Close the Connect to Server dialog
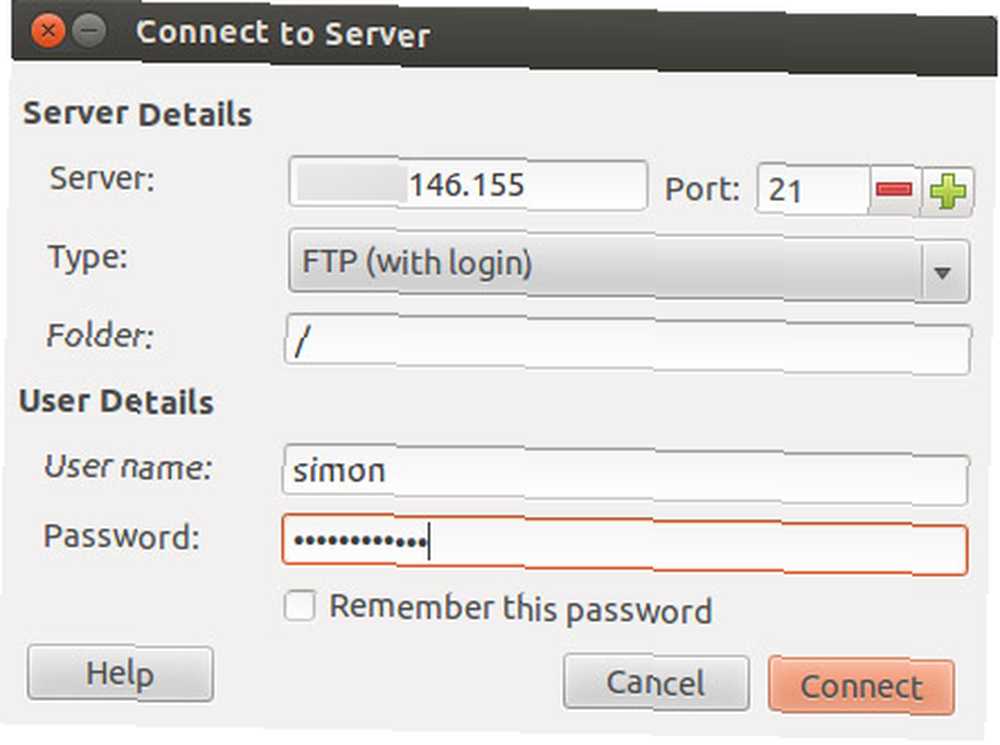The width and height of the screenshot is (1000, 745). click(x=47, y=30)
